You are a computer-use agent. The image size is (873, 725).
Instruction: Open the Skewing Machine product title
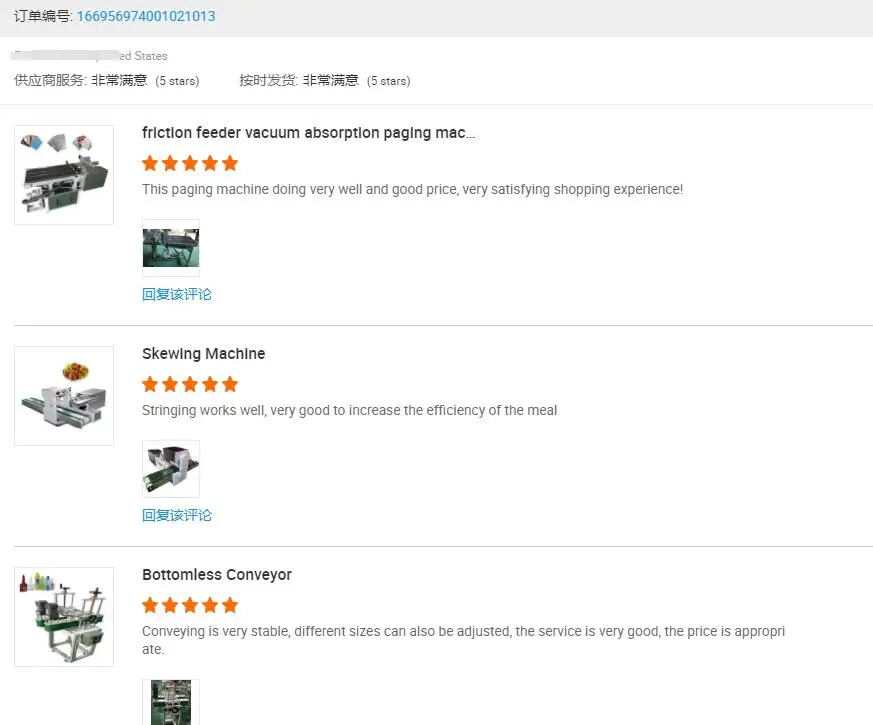pyautogui.click(x=204, y=354)
